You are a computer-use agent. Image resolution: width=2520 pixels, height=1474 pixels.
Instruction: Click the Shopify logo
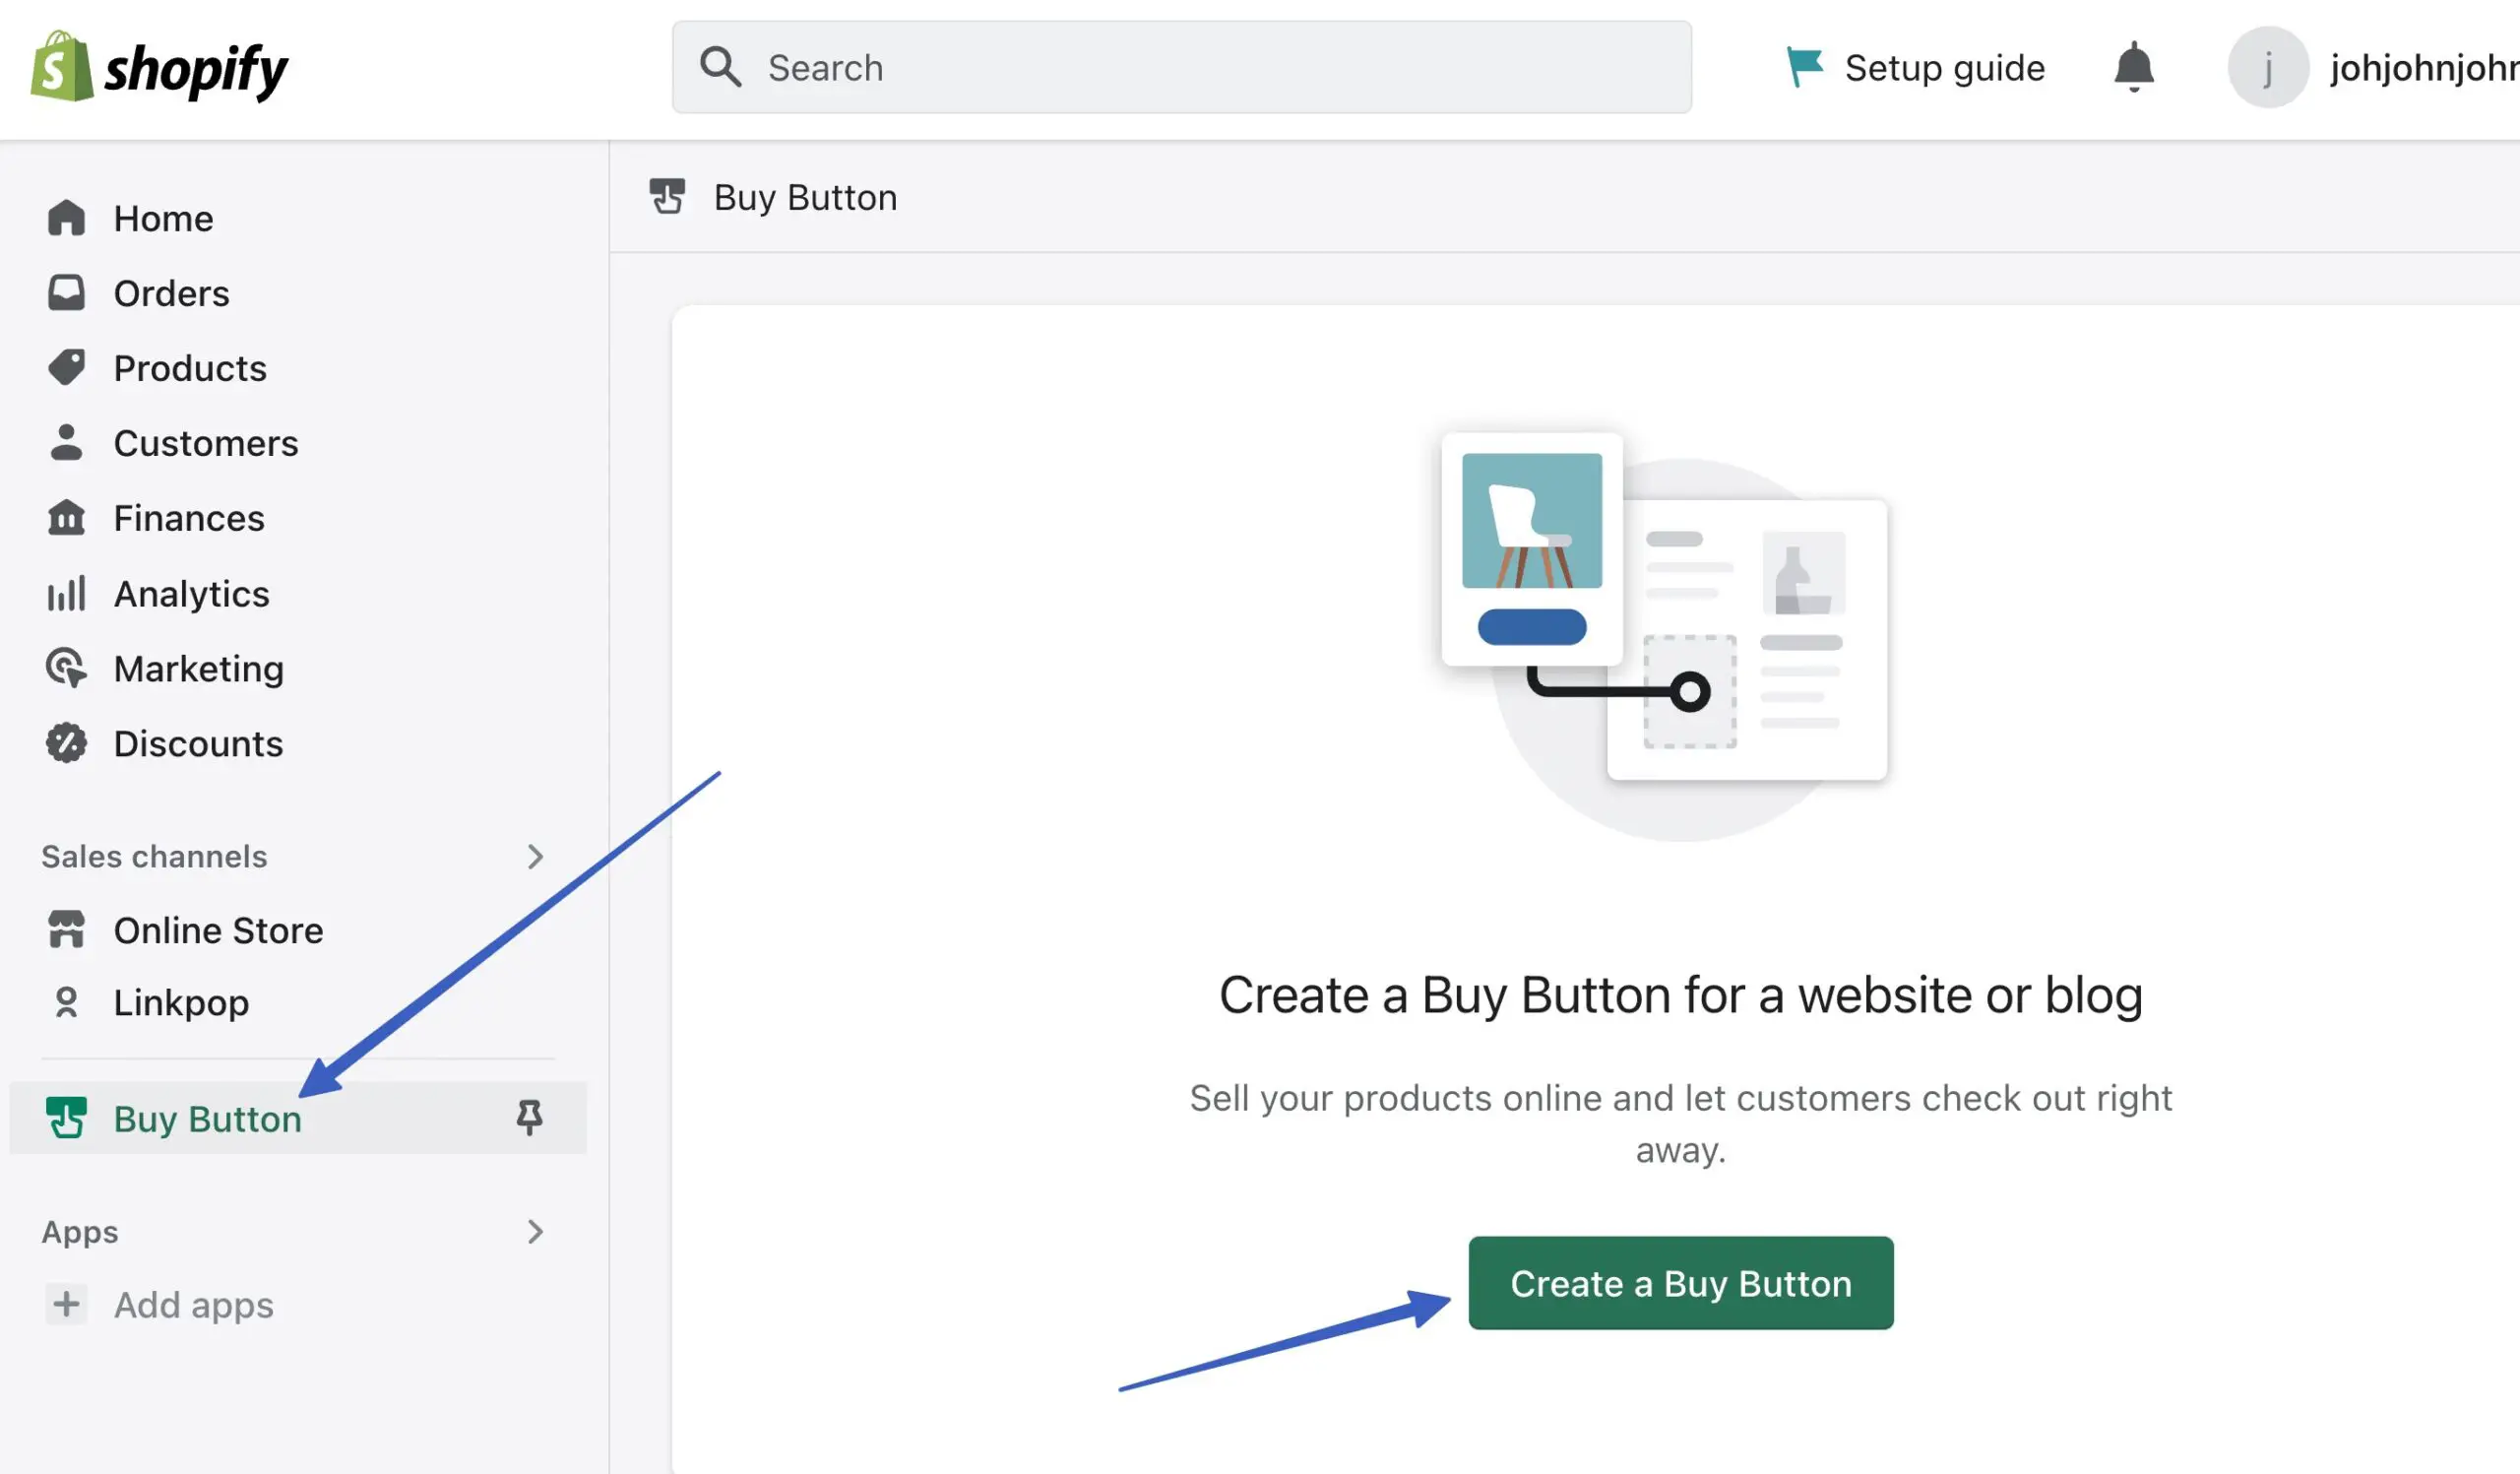coord(159,67)
